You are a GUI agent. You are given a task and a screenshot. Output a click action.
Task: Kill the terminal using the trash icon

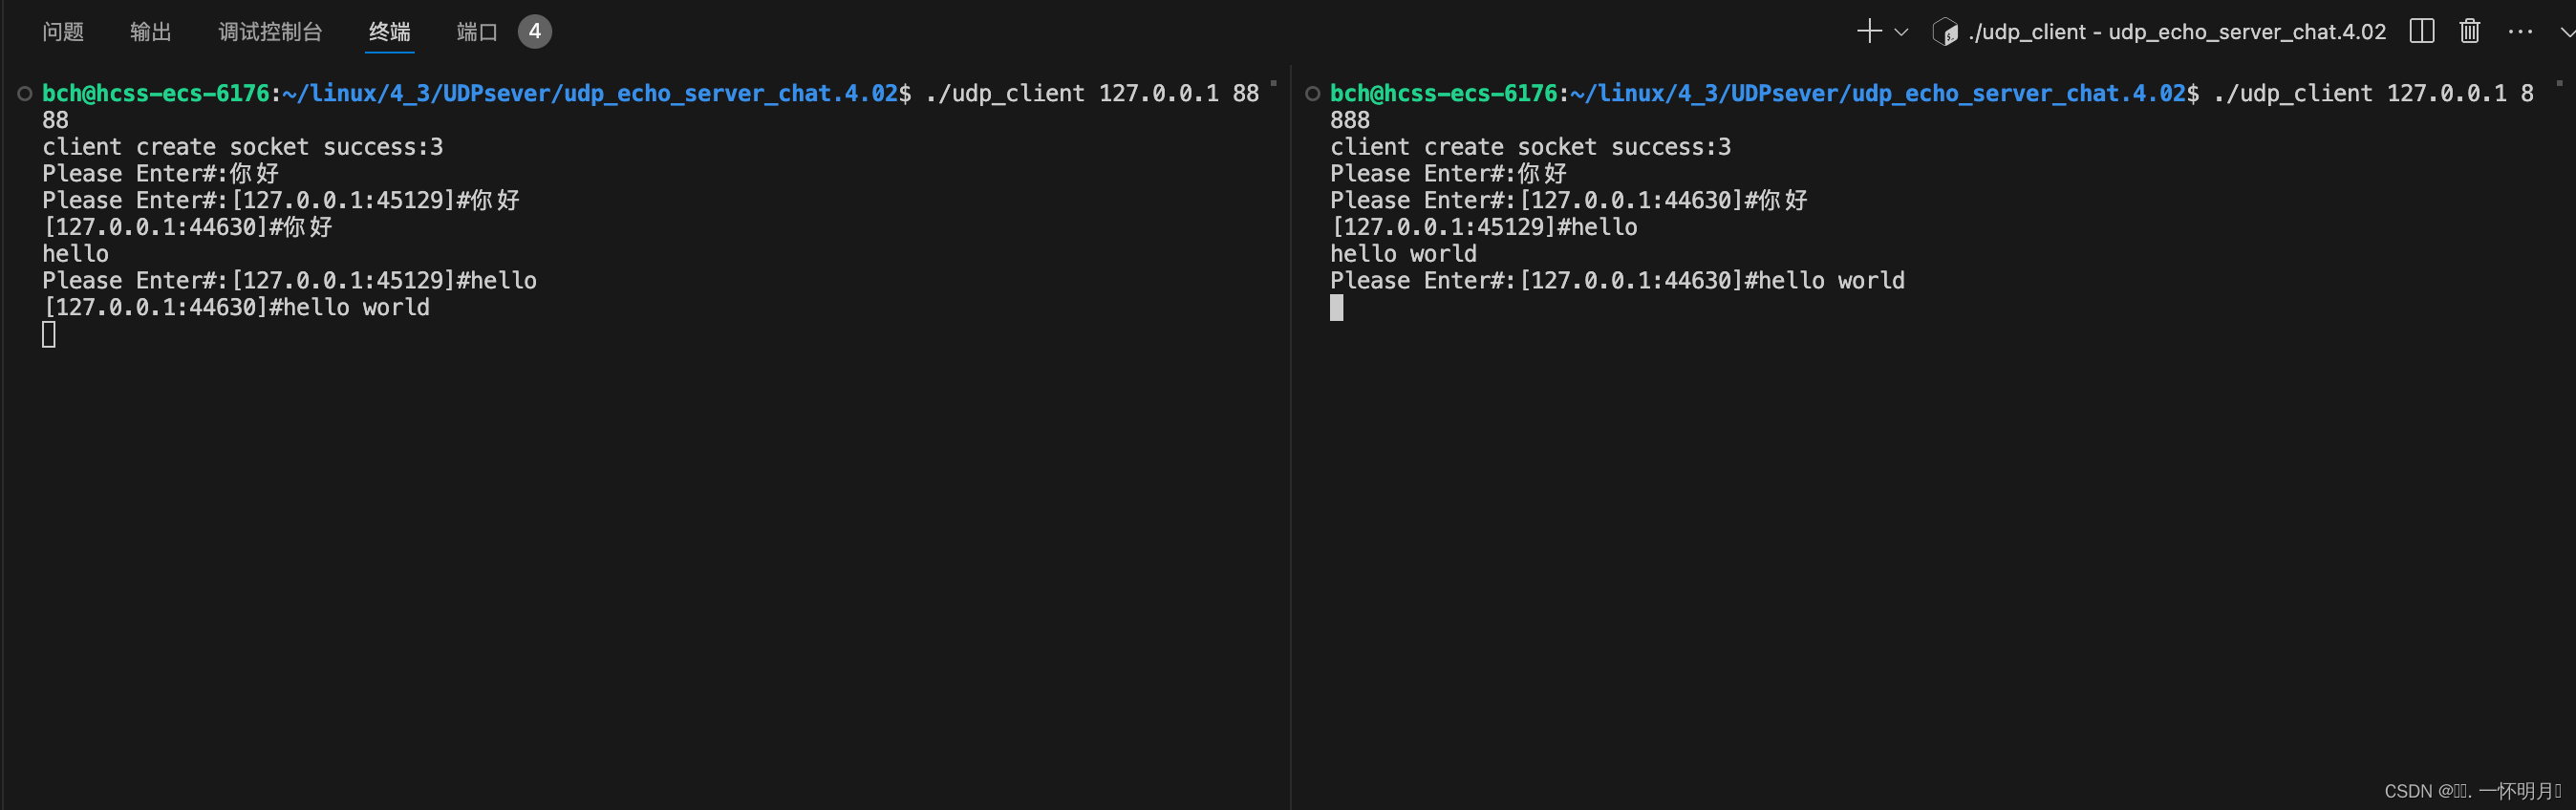click(2469, 32)
